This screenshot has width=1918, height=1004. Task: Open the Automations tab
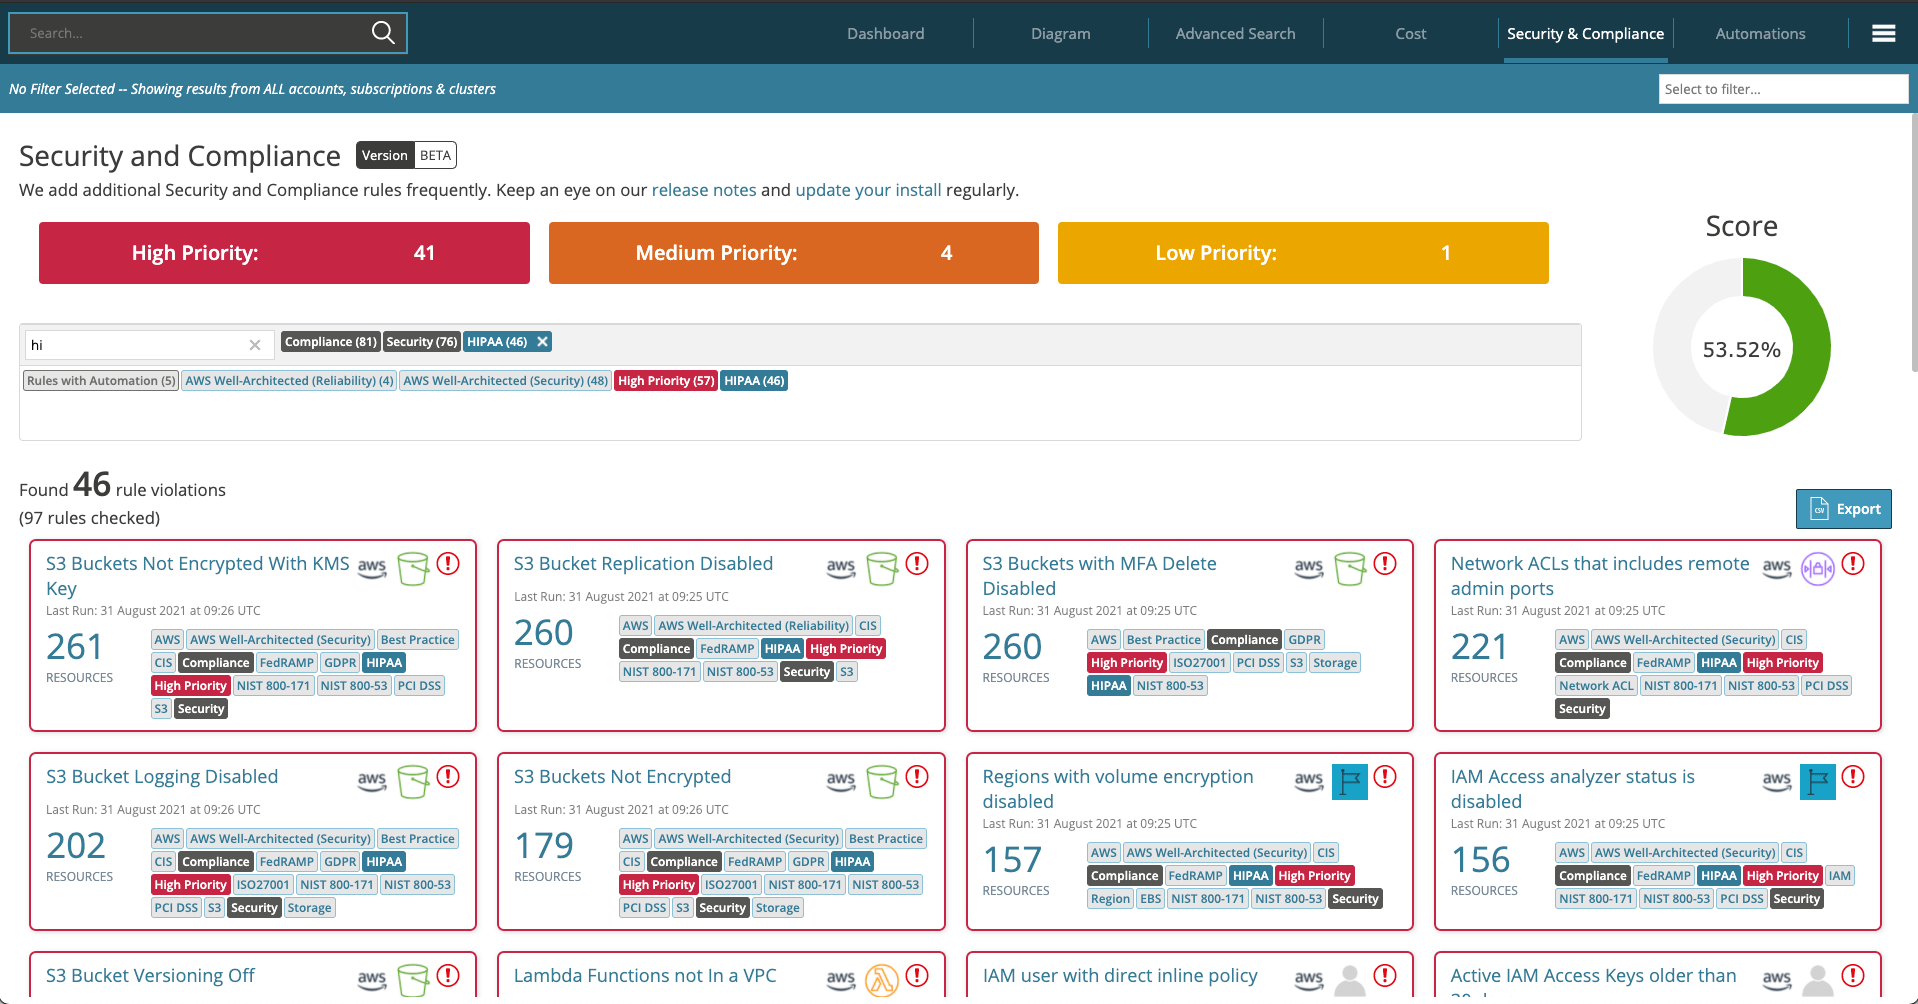1761,34
